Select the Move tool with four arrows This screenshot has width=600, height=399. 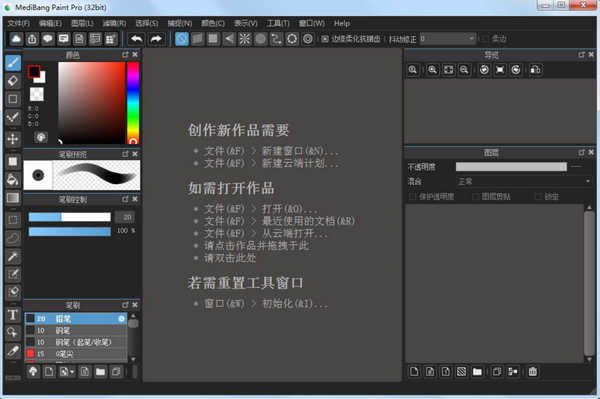pos(13,139)
